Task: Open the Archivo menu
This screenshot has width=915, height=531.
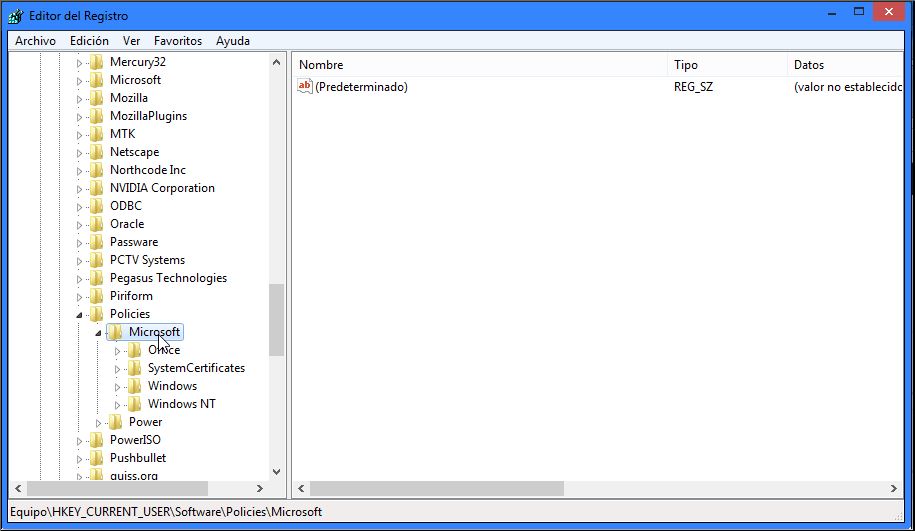Action: tap(36, 41)
